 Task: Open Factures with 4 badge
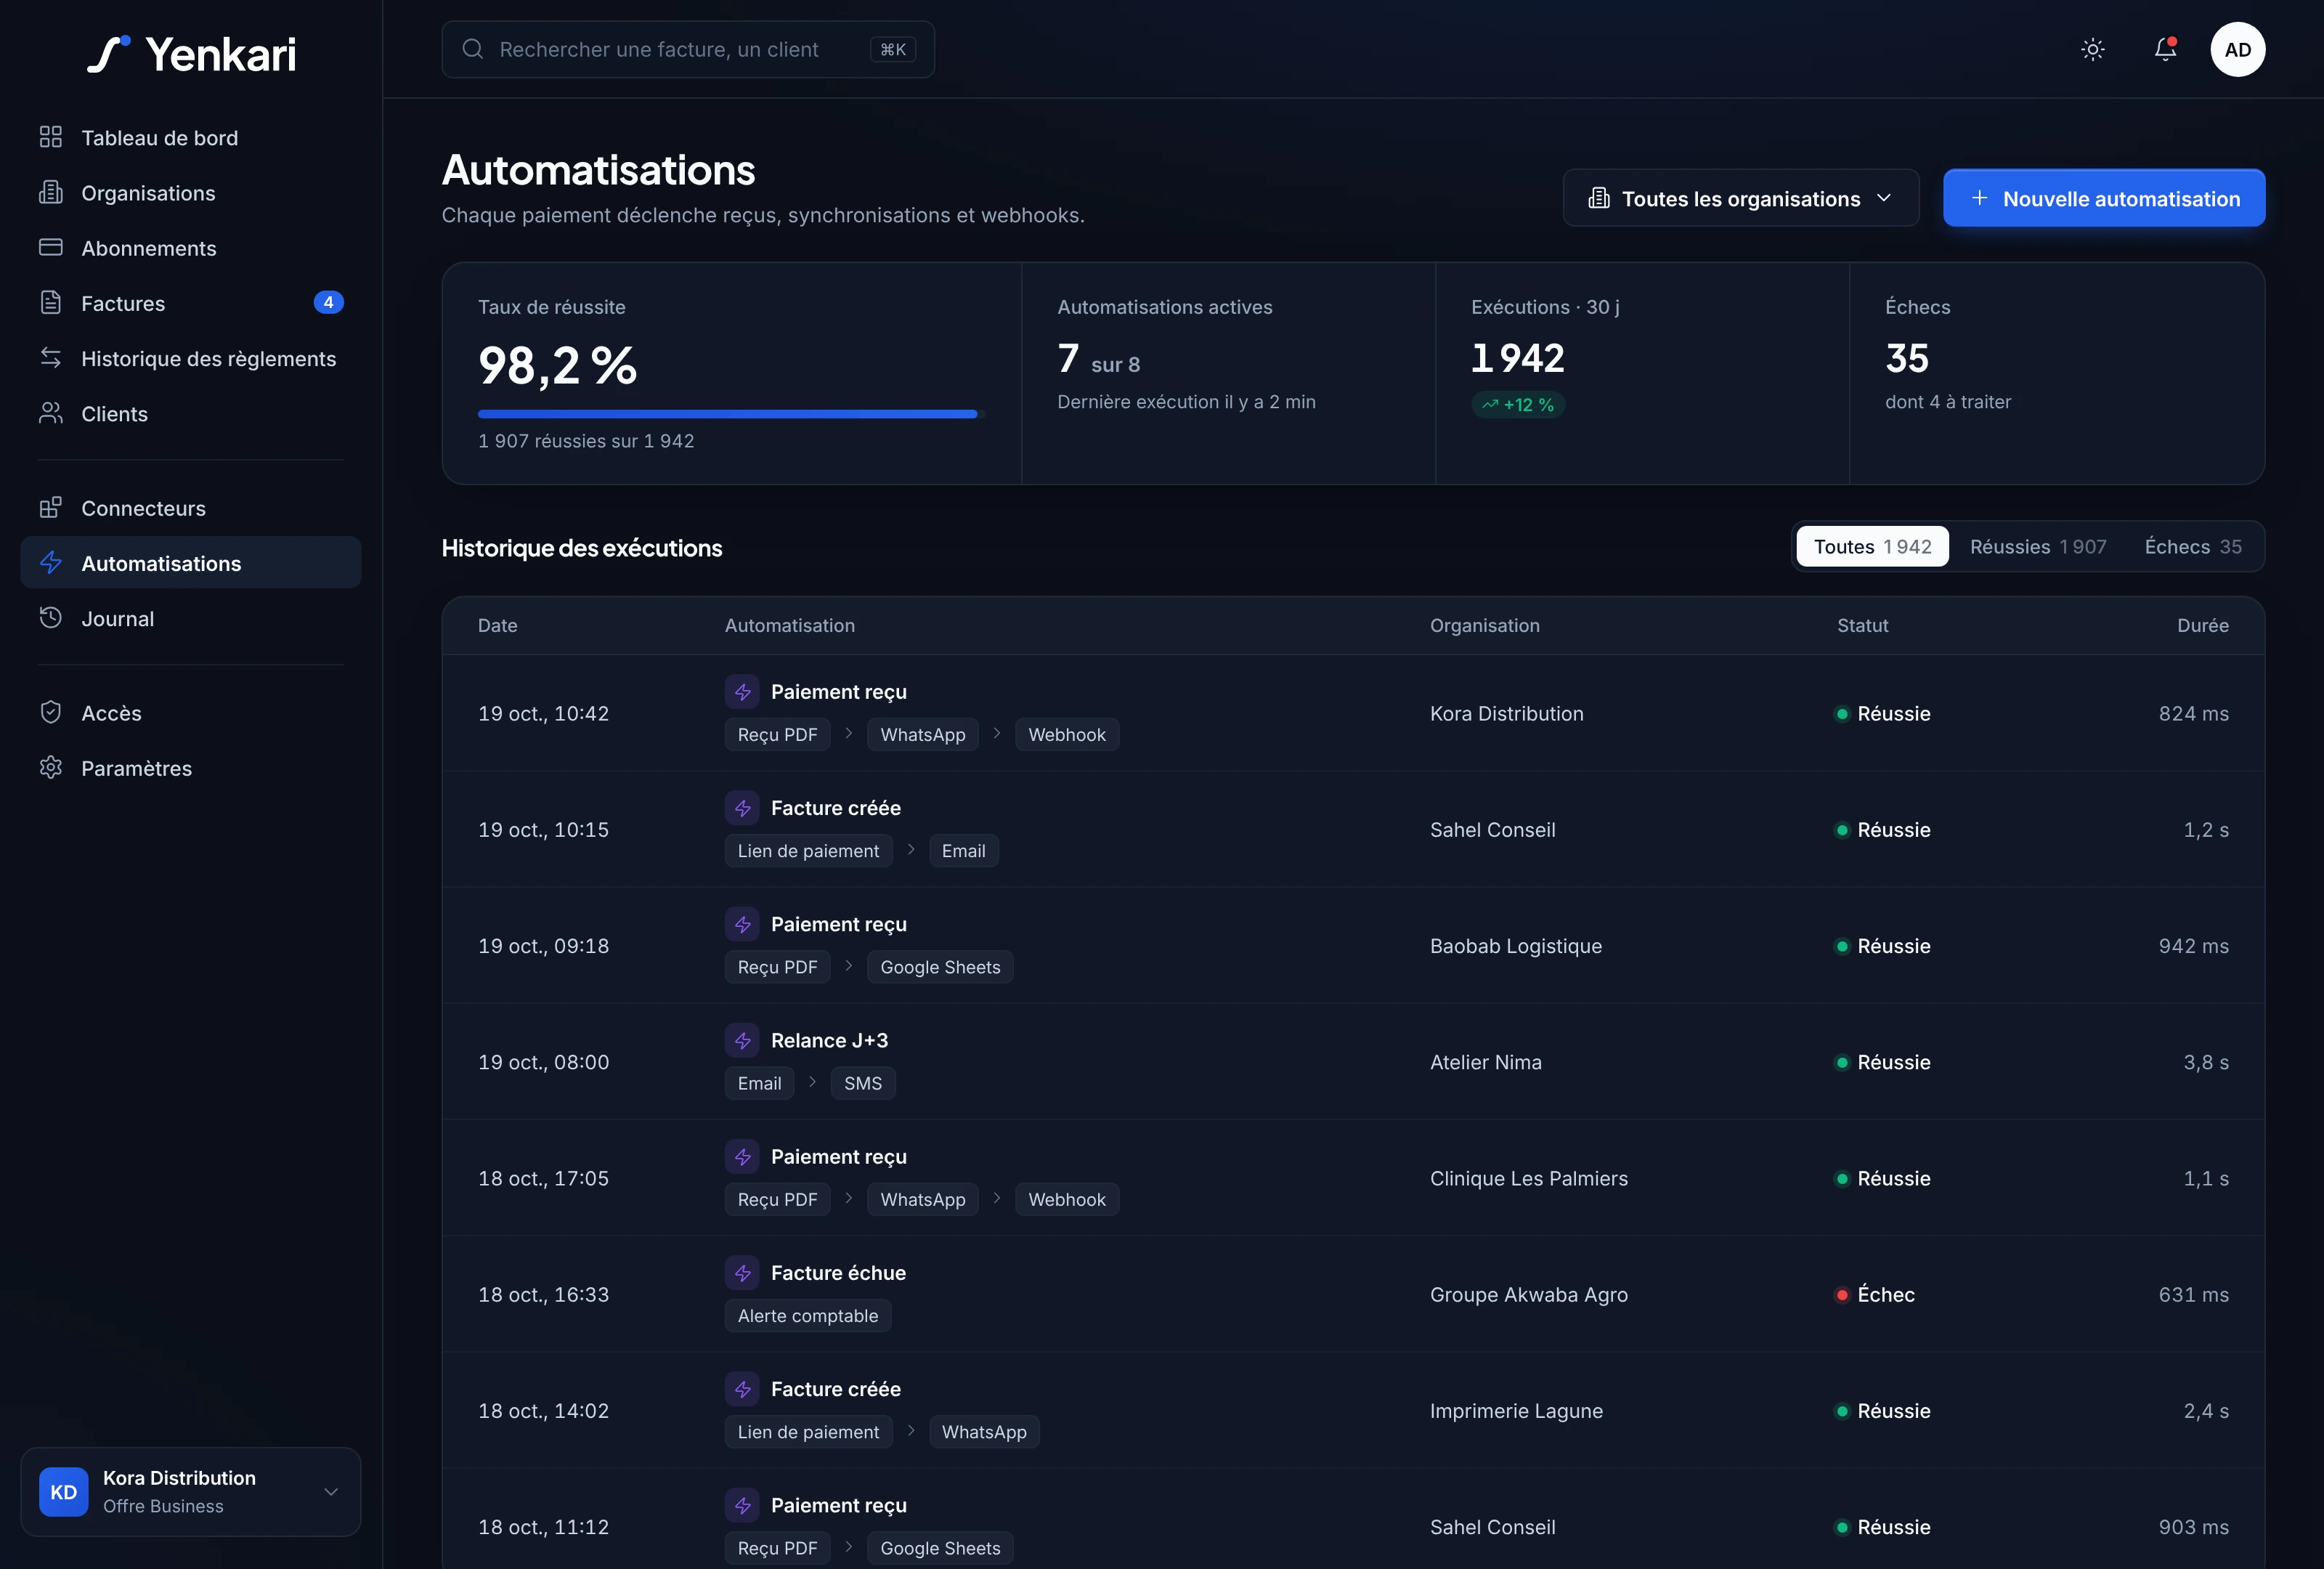tap(190, 303)
